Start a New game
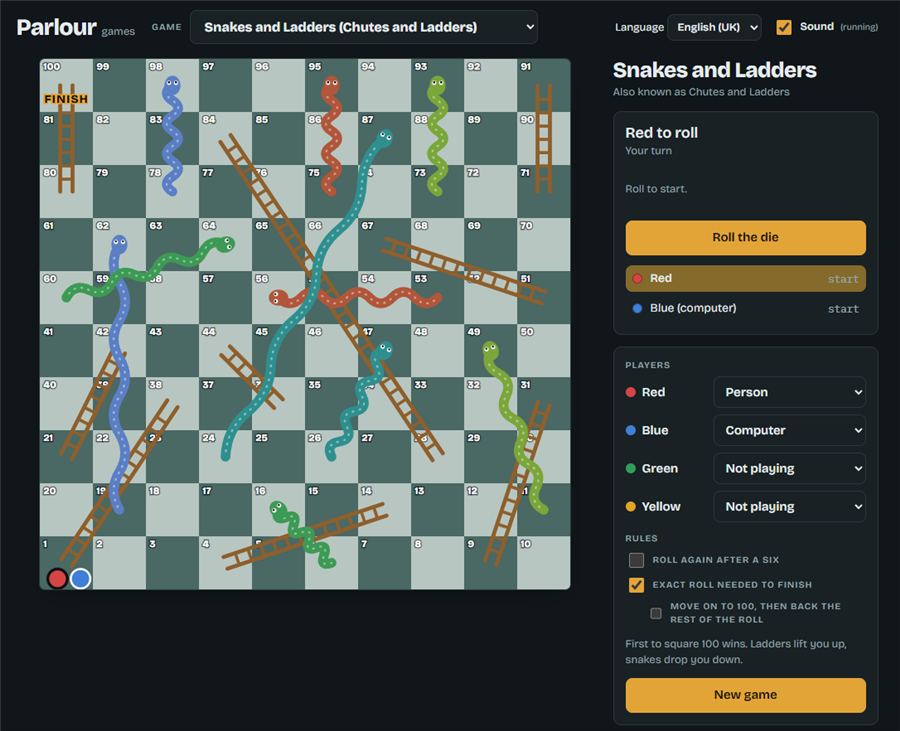Image resolution: width=900 pixels, height=731 pixels. 746,695
